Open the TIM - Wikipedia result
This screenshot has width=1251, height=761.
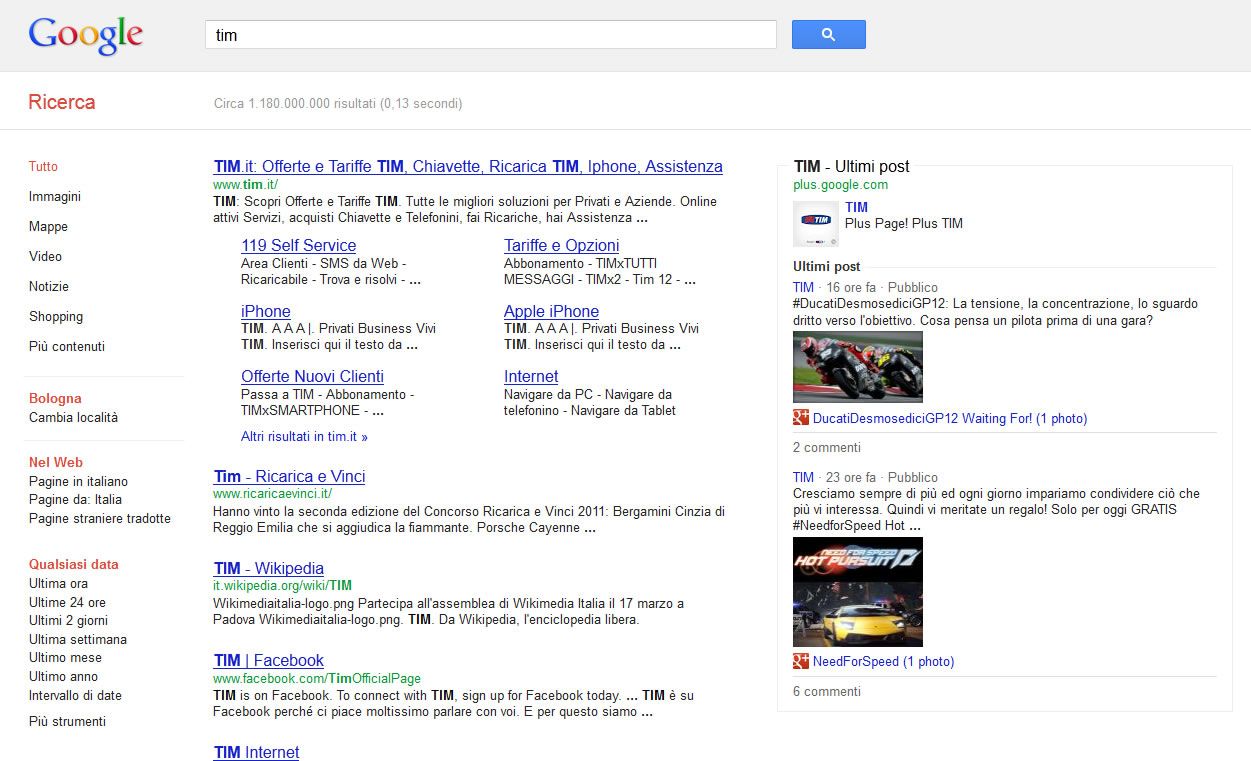pyautogui.click(x=268, y=569)
